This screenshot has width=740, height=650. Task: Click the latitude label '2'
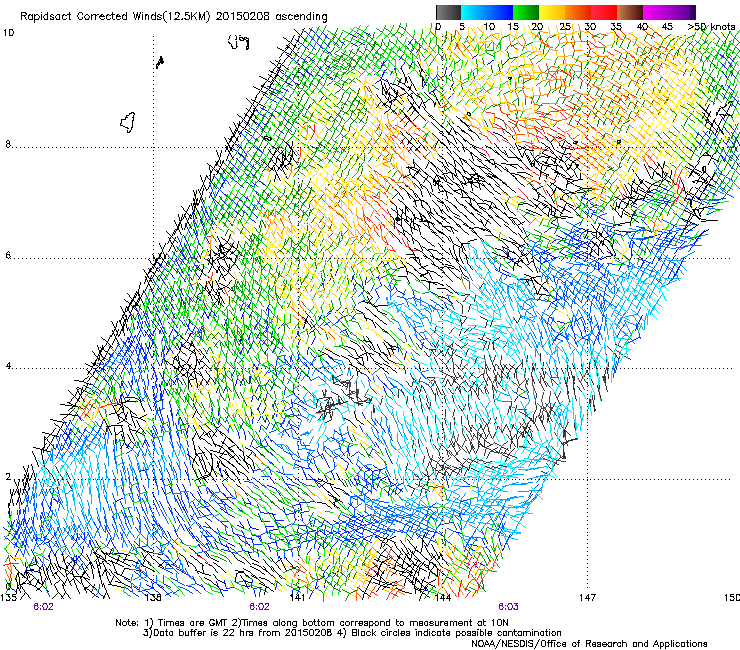click(8, 476)
